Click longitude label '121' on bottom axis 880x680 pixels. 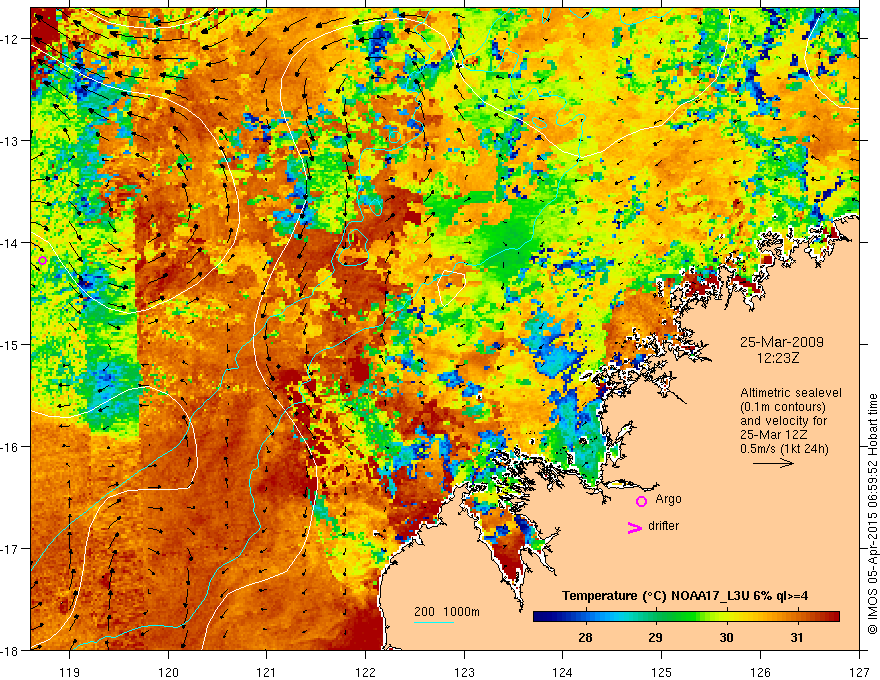click(x=267, y=672)
